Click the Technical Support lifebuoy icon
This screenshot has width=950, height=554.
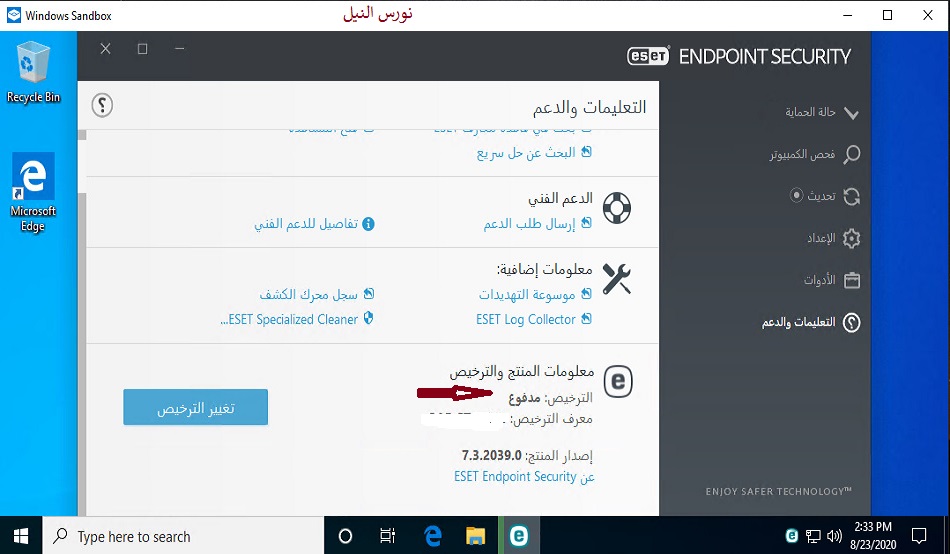click(x=616, y=207)
